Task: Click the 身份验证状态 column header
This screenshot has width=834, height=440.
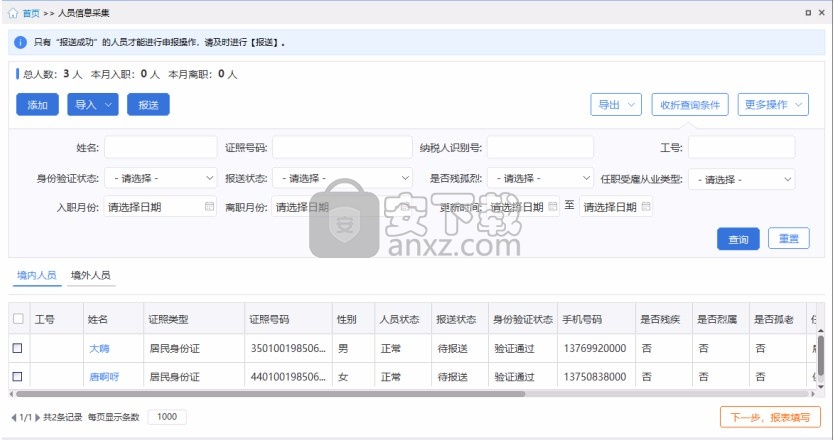Action: (523, 319)
